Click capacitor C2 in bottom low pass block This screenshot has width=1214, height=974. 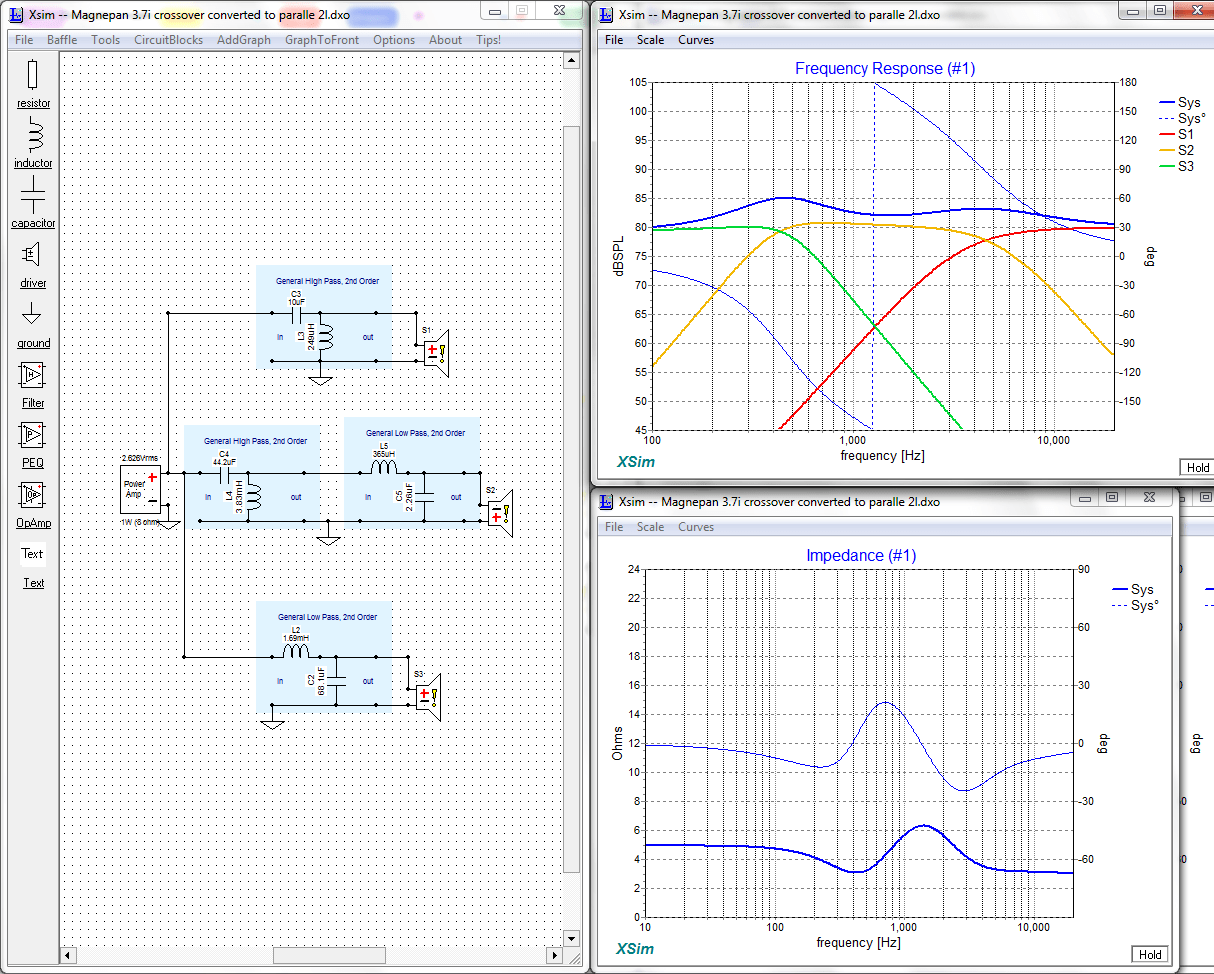point(337,682)
